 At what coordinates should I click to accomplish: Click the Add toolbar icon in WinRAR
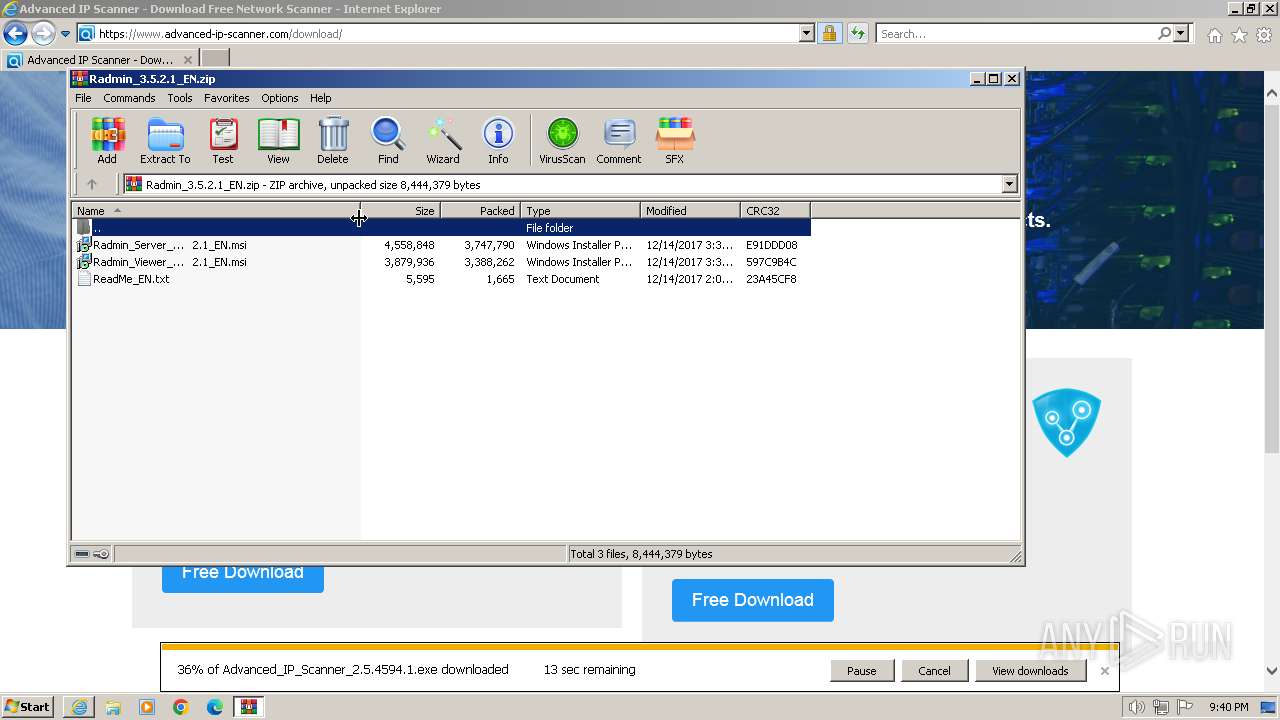107,140
